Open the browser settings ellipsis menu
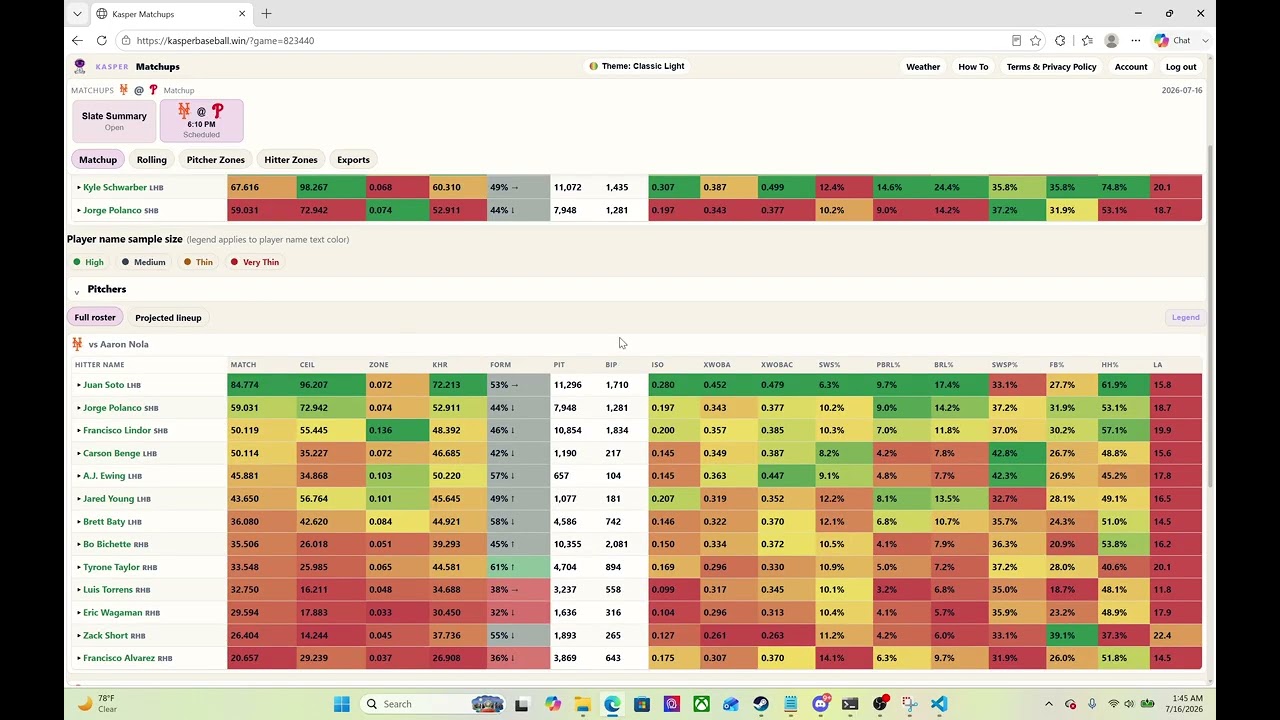This screenshot has width=1280, height=720. coord(1136,40)
